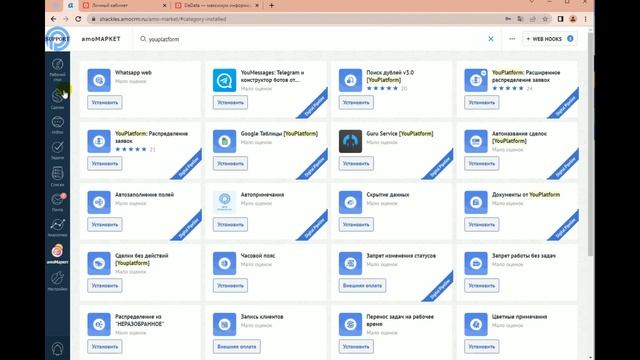
Task: Open the Настройки icon in sidebar
Action: (x=58, y=281)
